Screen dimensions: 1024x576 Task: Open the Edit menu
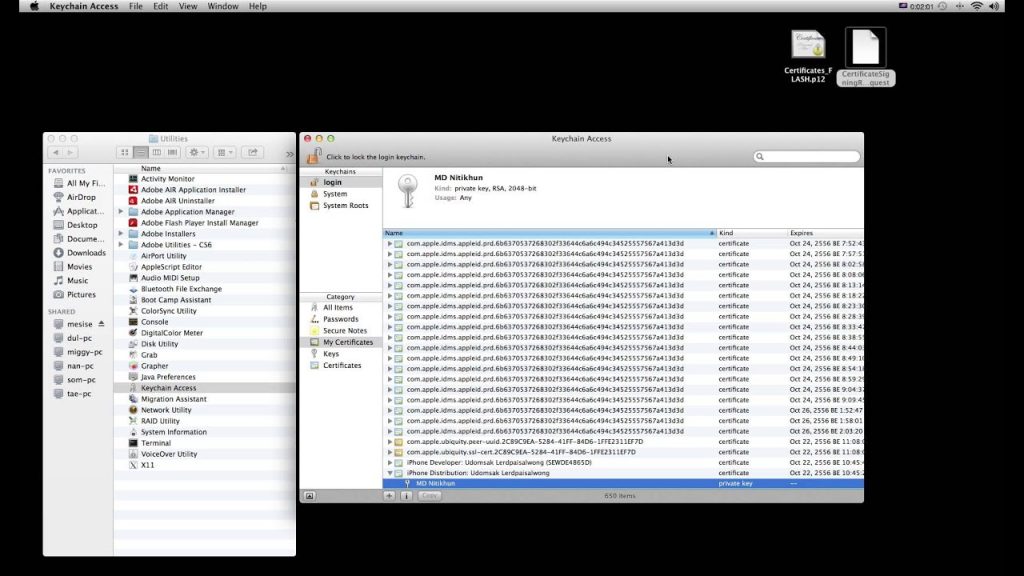coord(160,6)
